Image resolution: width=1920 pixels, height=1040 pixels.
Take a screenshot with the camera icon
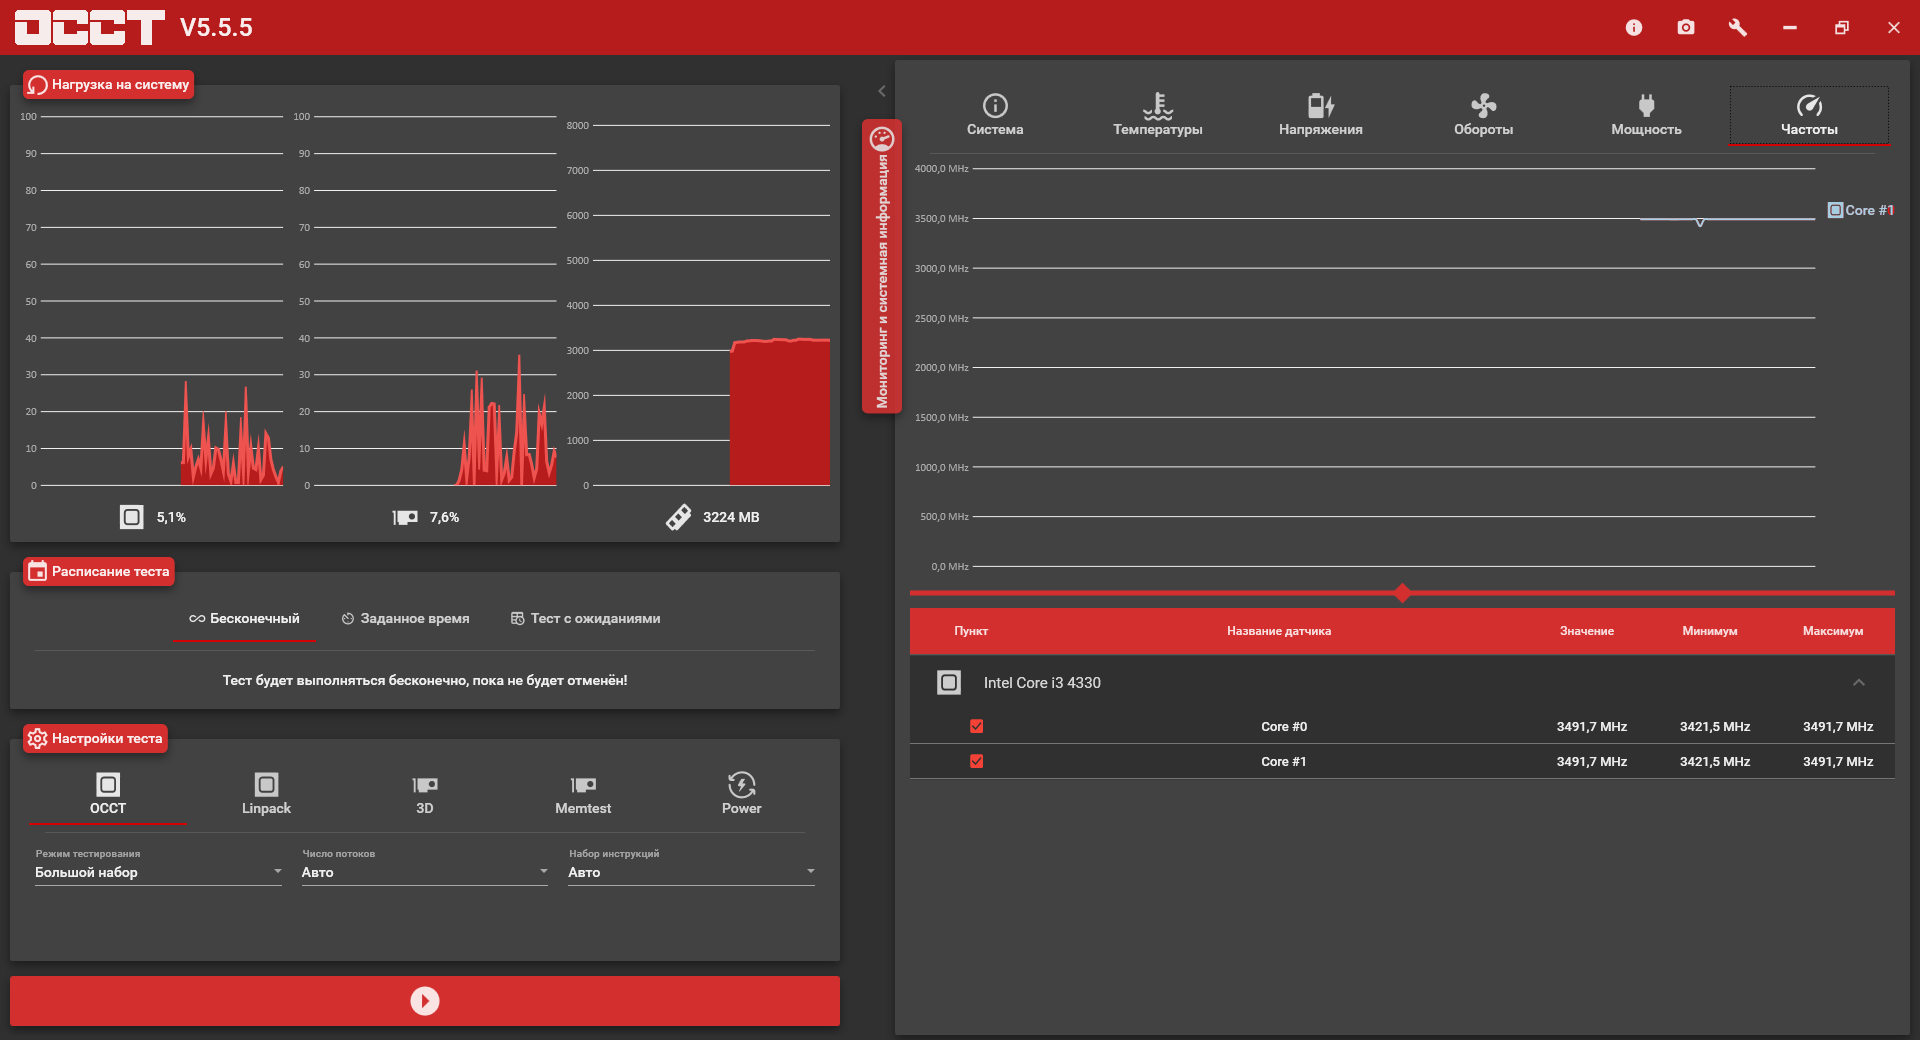(1686, 28)
